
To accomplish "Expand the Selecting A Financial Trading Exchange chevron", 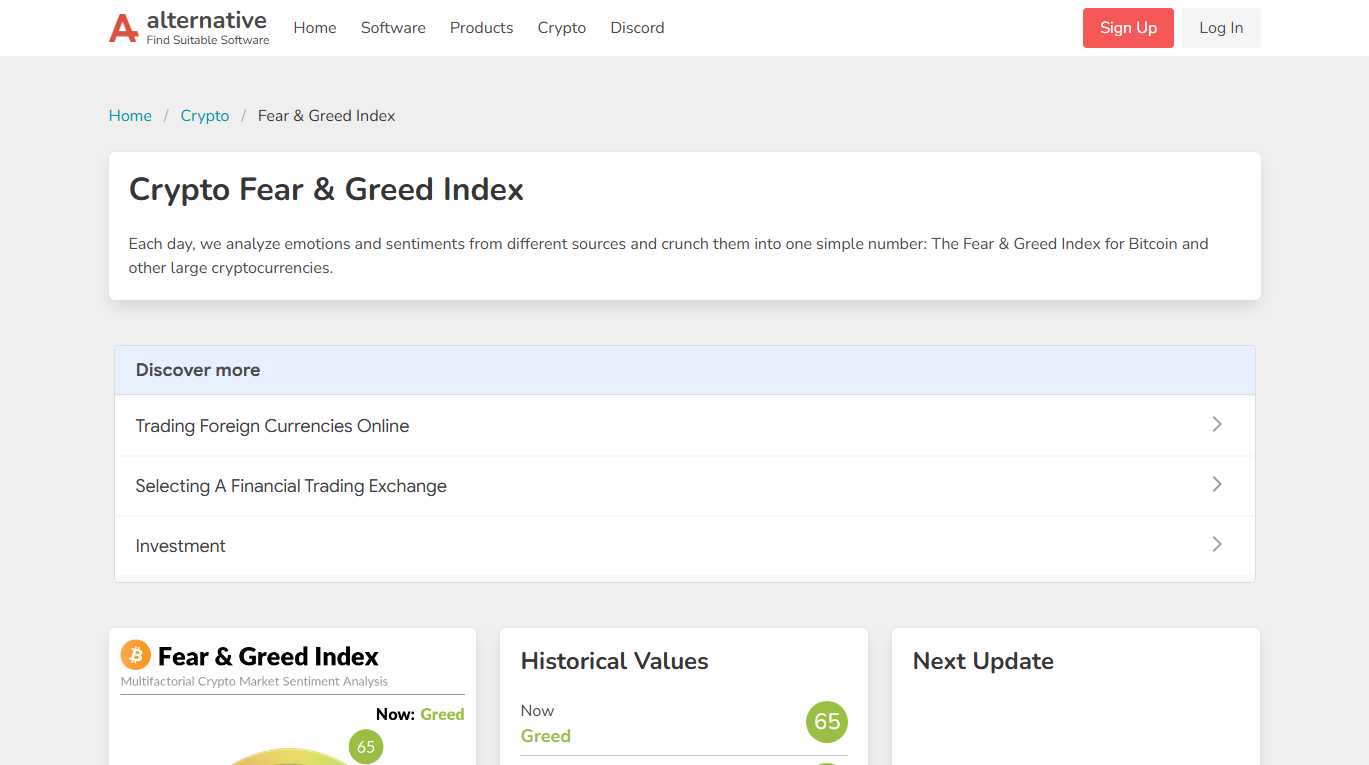I will 1217,484.
